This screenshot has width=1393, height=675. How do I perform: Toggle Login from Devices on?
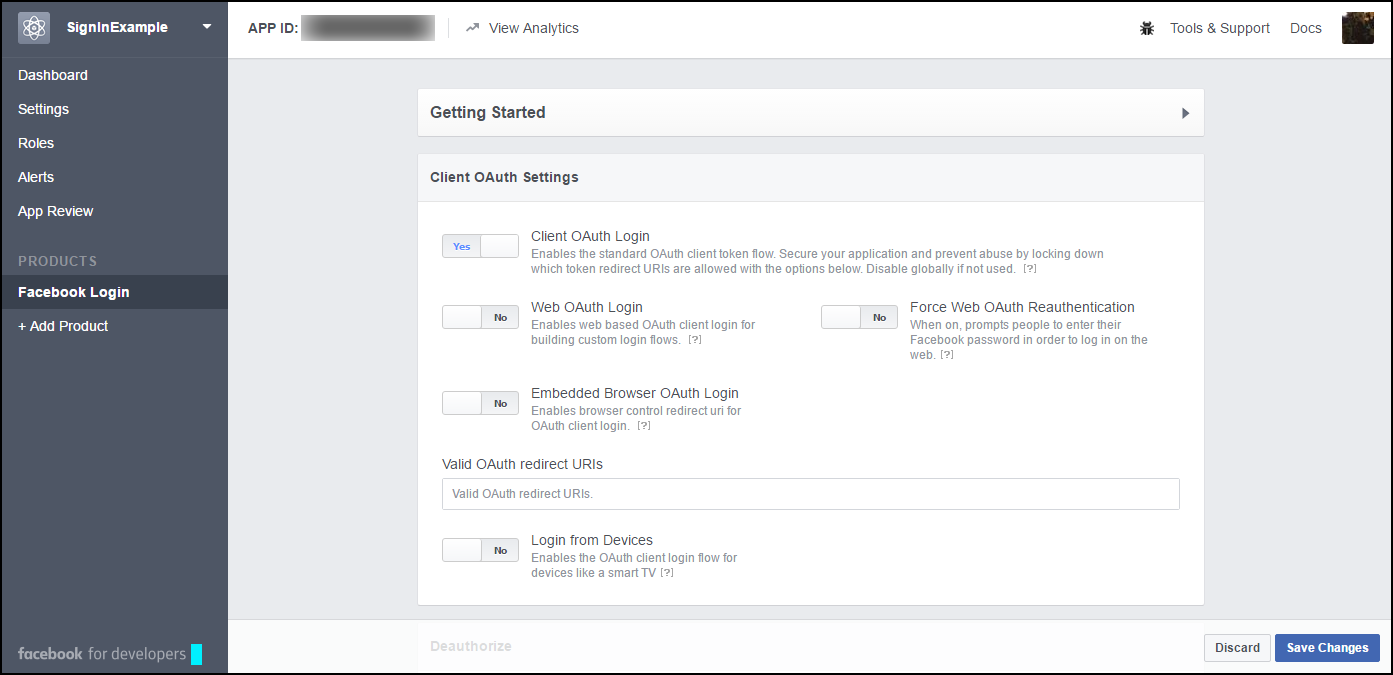coord(480,550)
